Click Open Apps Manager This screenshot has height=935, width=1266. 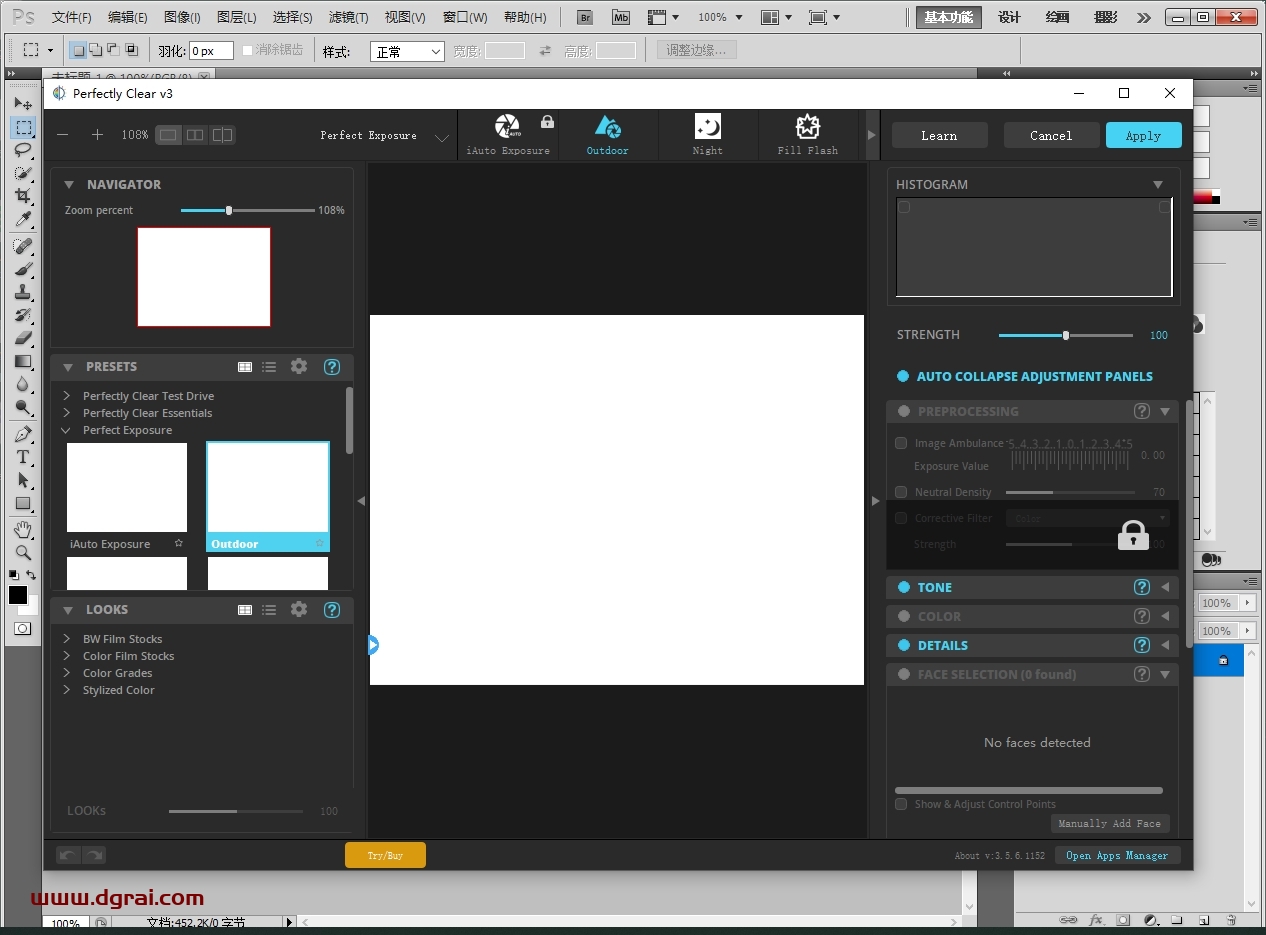[1117, 855]
